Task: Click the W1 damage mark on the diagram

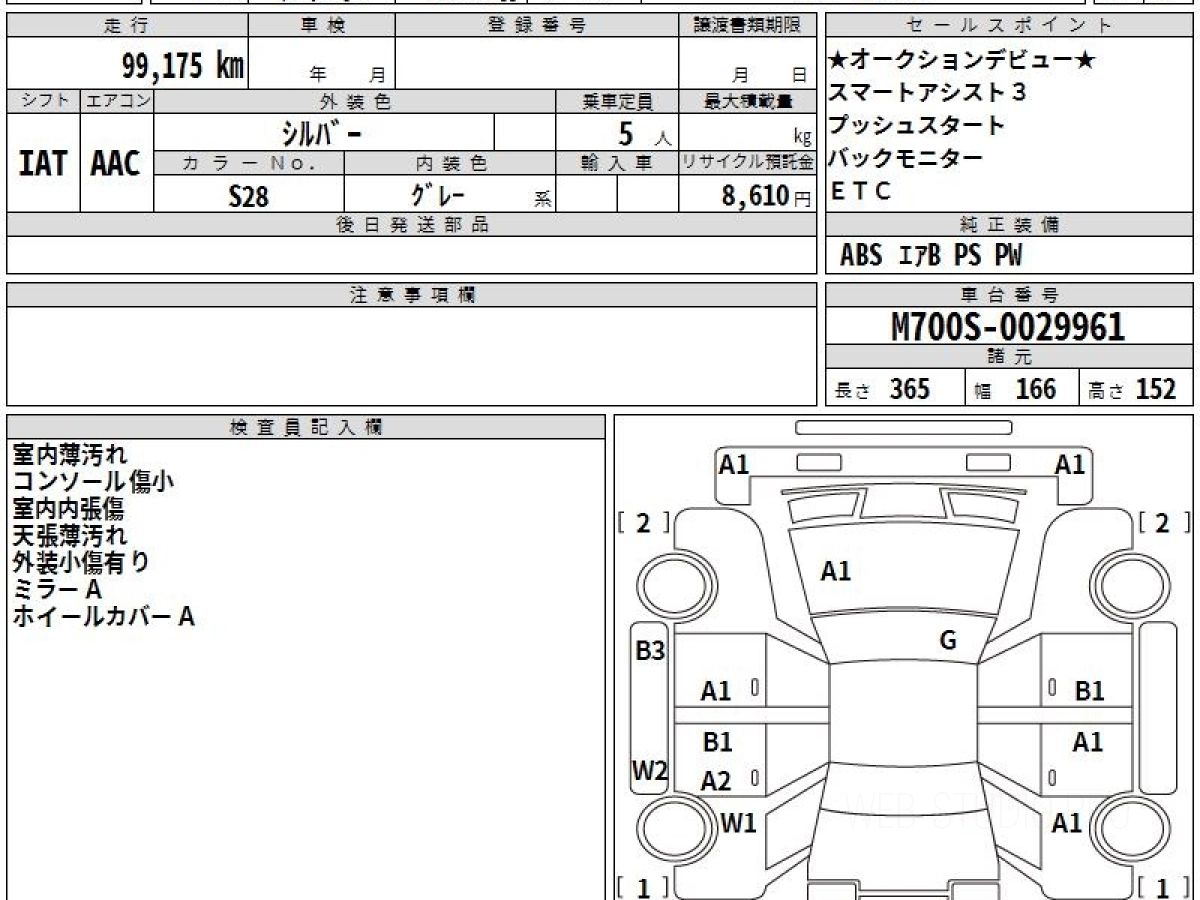Action: [738, 824]
